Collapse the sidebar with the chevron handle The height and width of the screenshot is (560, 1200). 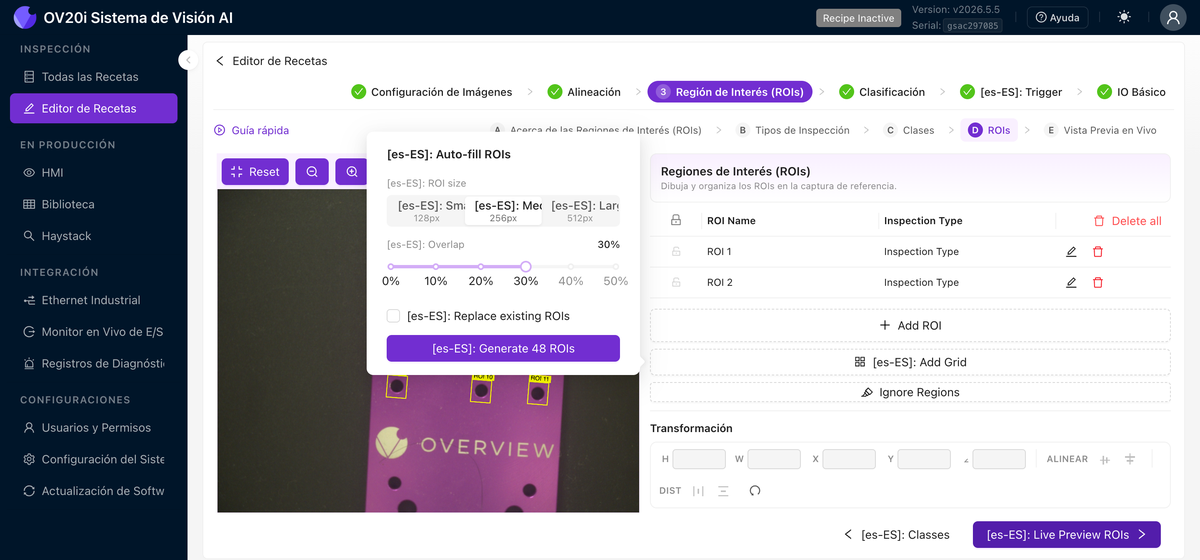tap(187, 60)
